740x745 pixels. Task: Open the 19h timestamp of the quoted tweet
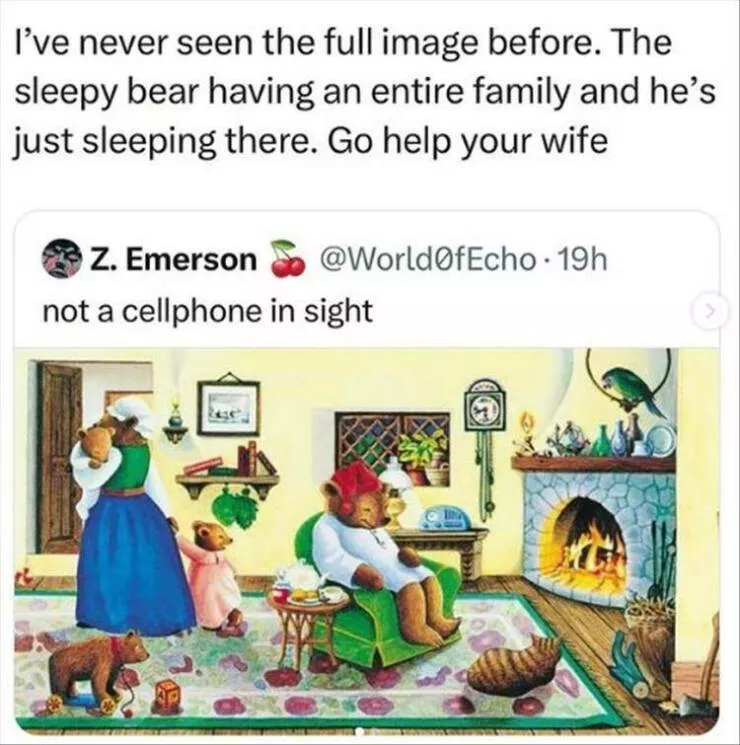[x=585, y=259]
